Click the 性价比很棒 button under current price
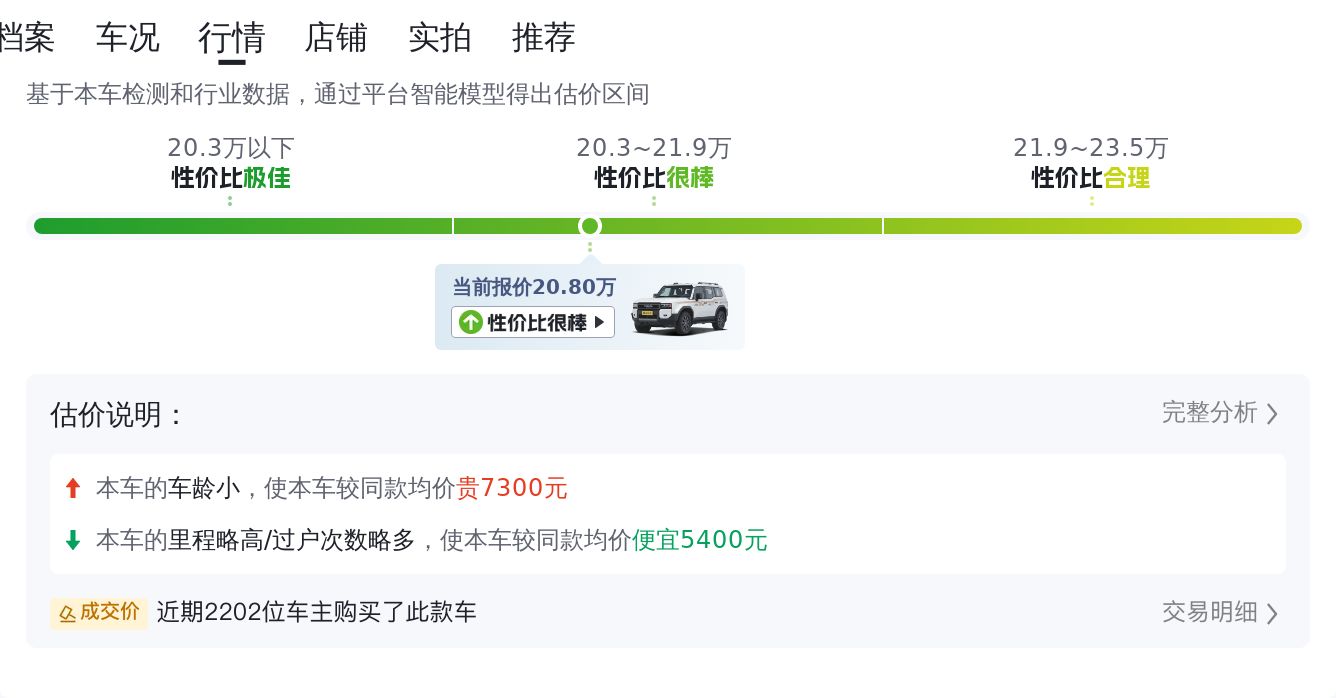Viewport: 1336px width, 698px height. coord(533,322)
